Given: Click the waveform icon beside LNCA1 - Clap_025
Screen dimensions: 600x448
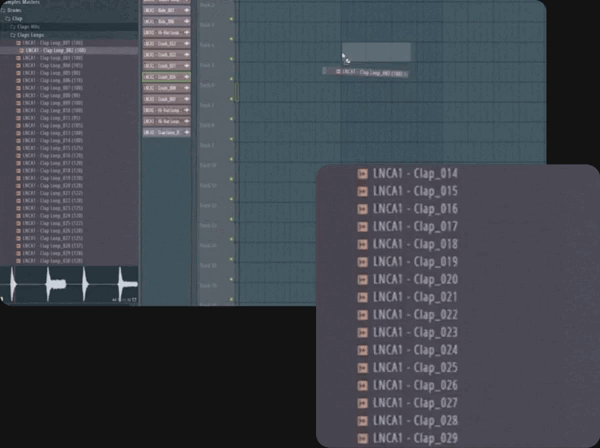Looking at the screenshot, I should (362, 368).
